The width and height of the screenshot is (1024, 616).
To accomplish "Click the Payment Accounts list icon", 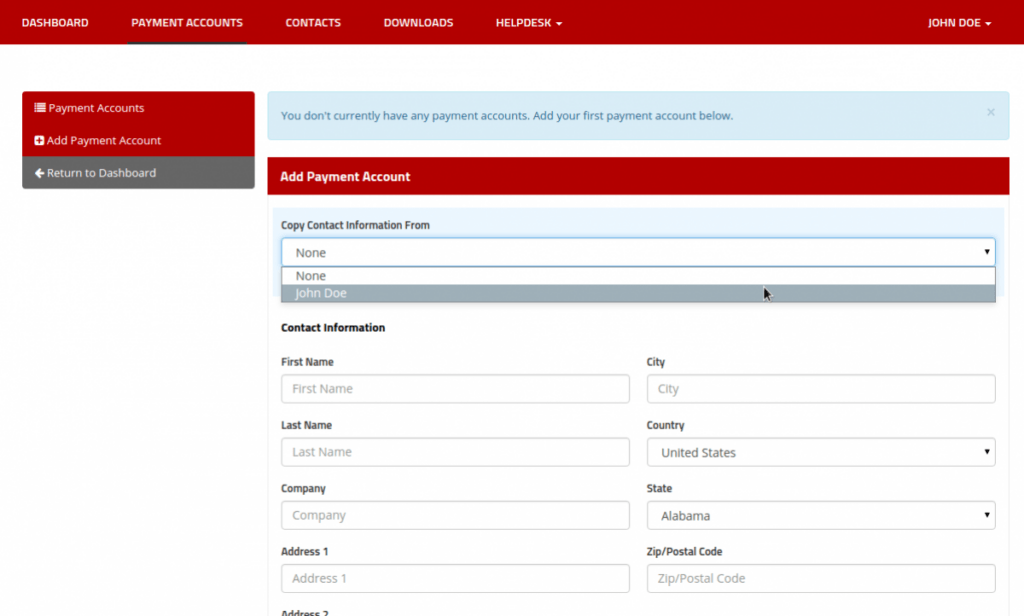I will [40, 108].
